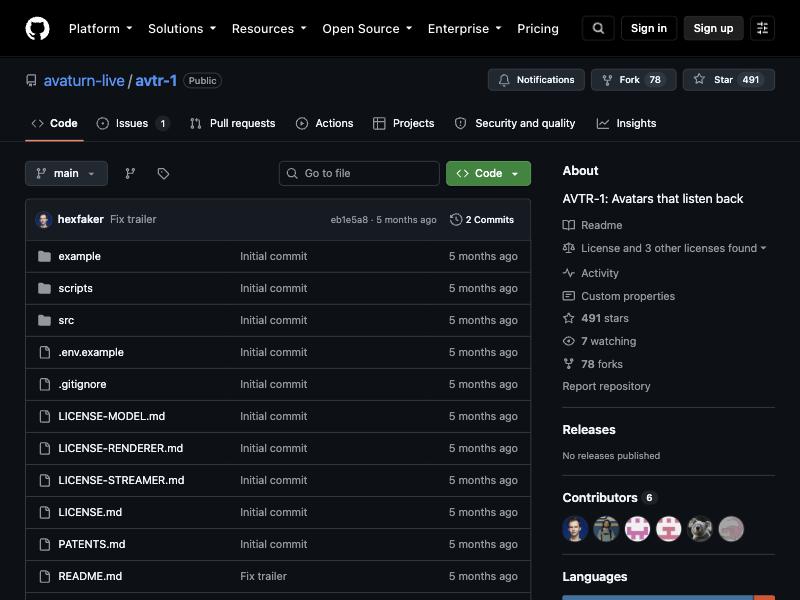Expand the Enterprise menu
Image resolution: width=800 pixels, height=600 pixels.
pyautogui.click(x=464, y=29)
